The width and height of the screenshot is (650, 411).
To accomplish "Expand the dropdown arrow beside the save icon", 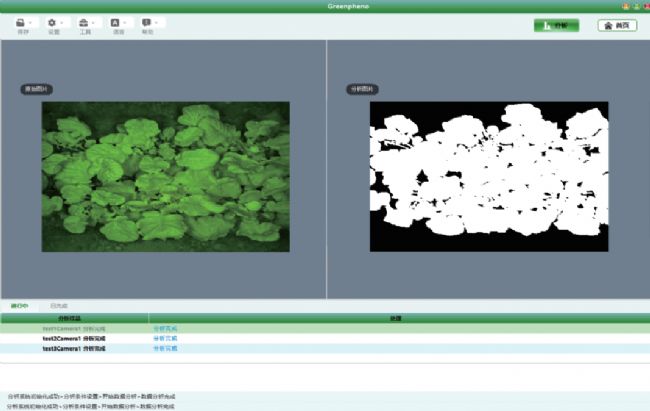I will coord(32,22).
